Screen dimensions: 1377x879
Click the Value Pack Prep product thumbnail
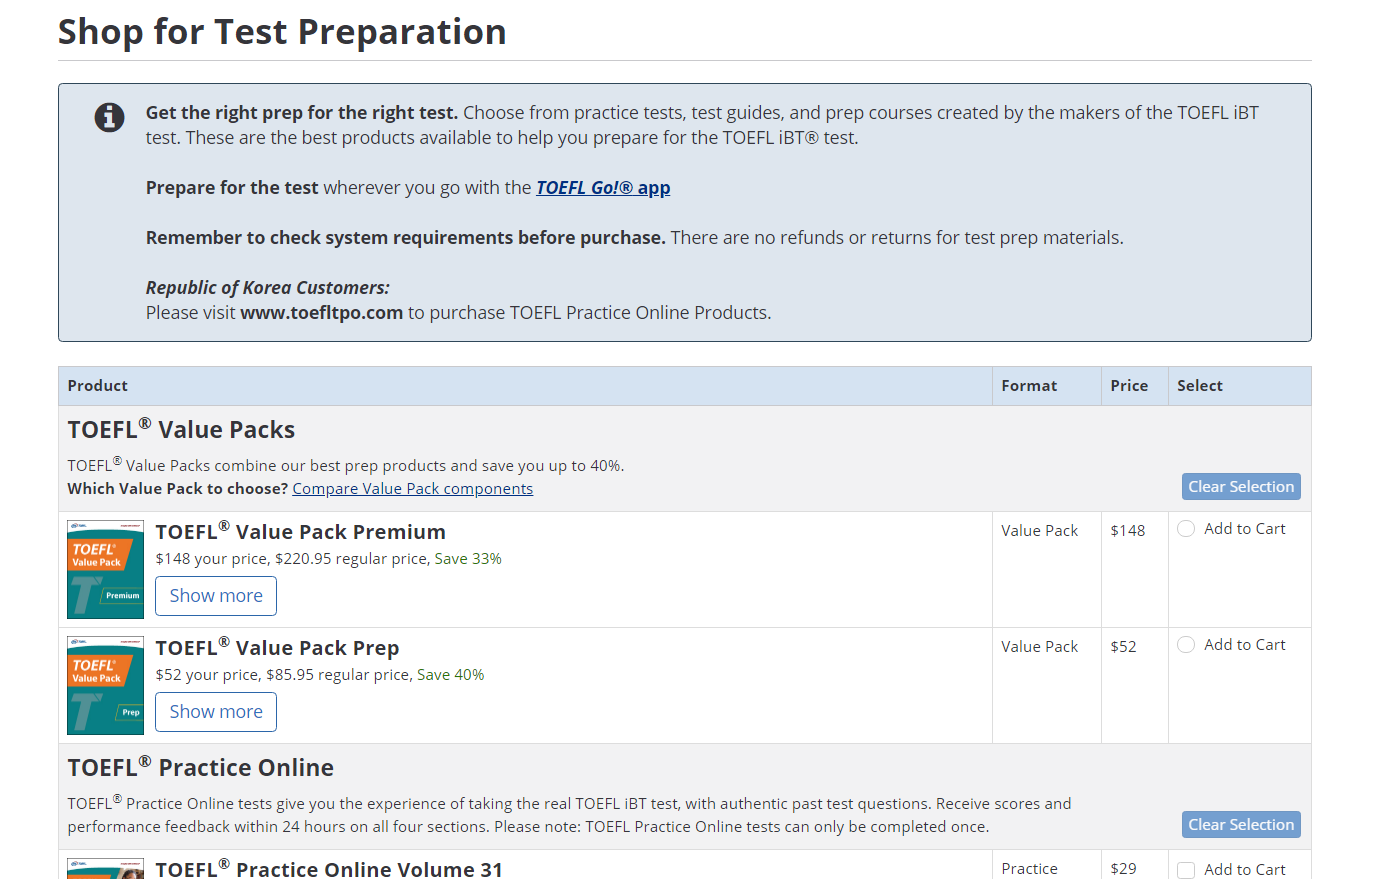[105, 685]
